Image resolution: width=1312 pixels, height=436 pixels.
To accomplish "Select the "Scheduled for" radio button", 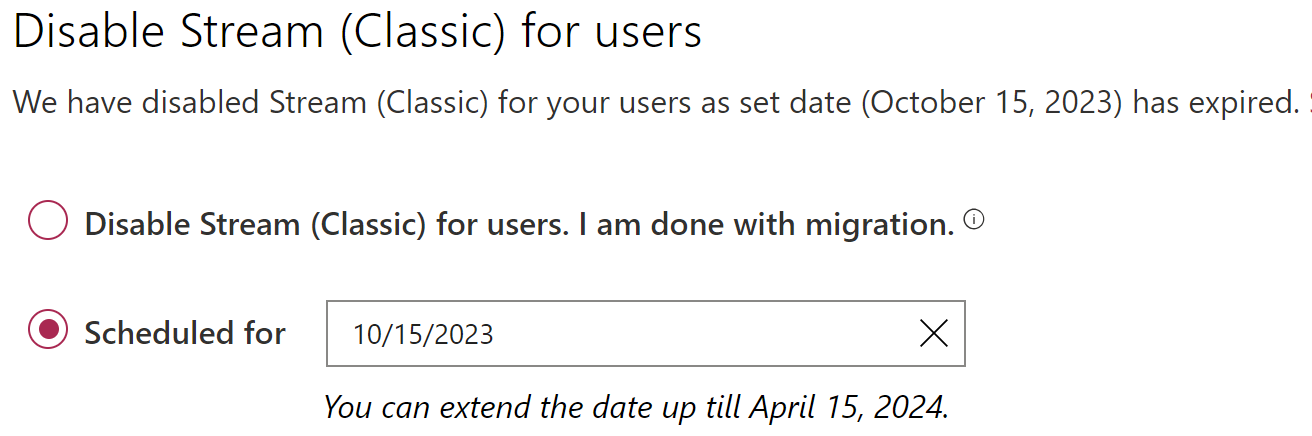I will click(48, 330).
